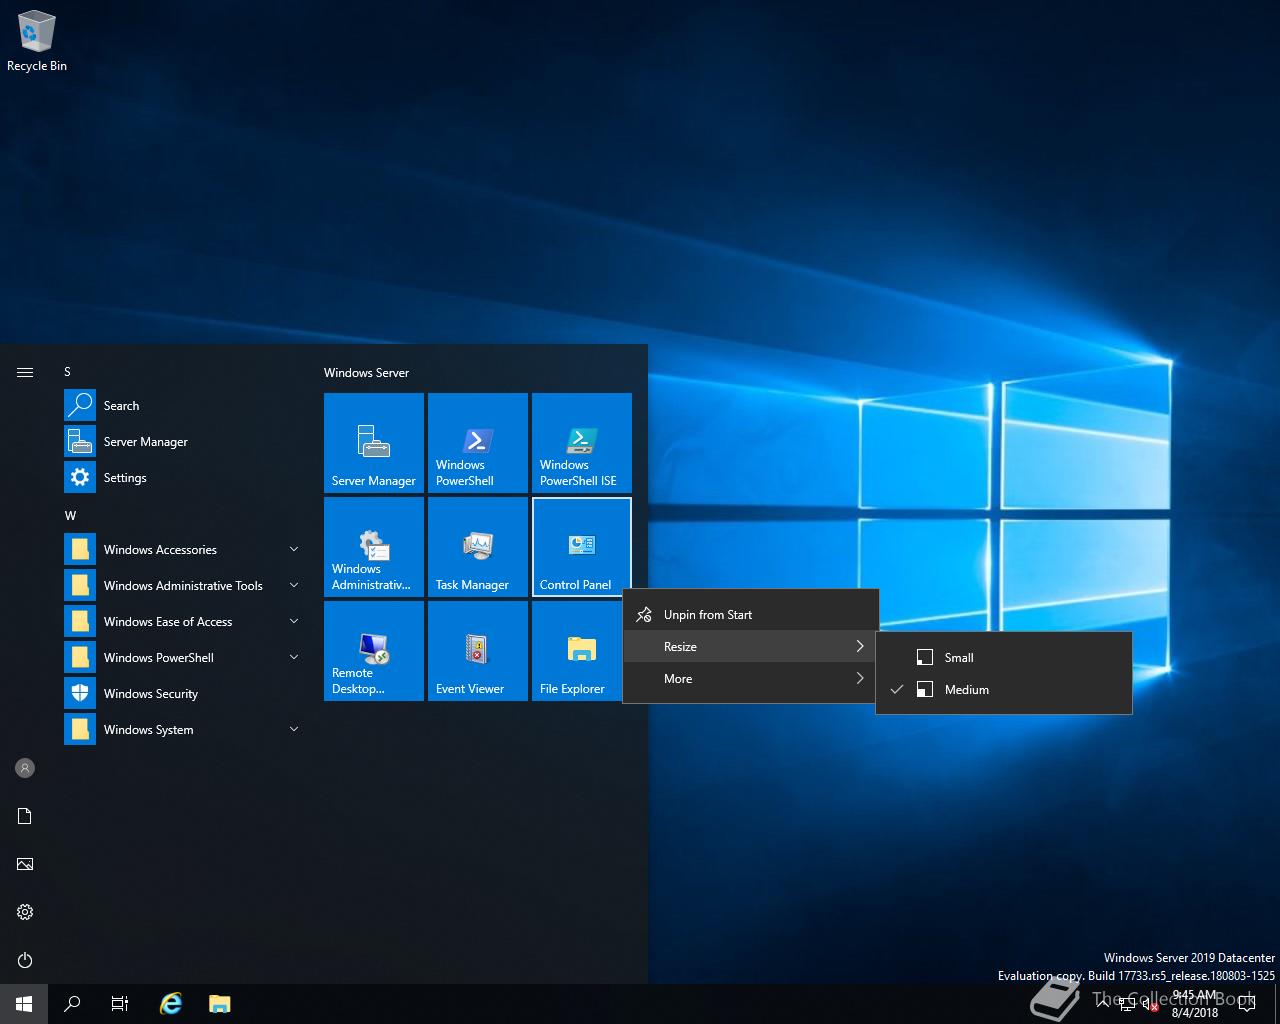Open File Explorer from the taskbar

[x=219, y=1004]
